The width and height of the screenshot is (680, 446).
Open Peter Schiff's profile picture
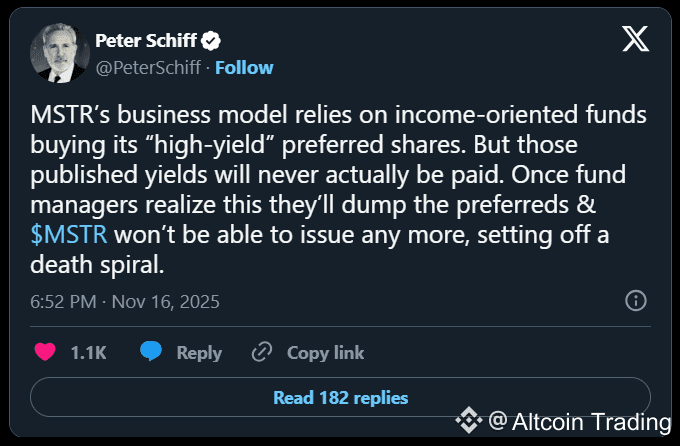(59, 53)
